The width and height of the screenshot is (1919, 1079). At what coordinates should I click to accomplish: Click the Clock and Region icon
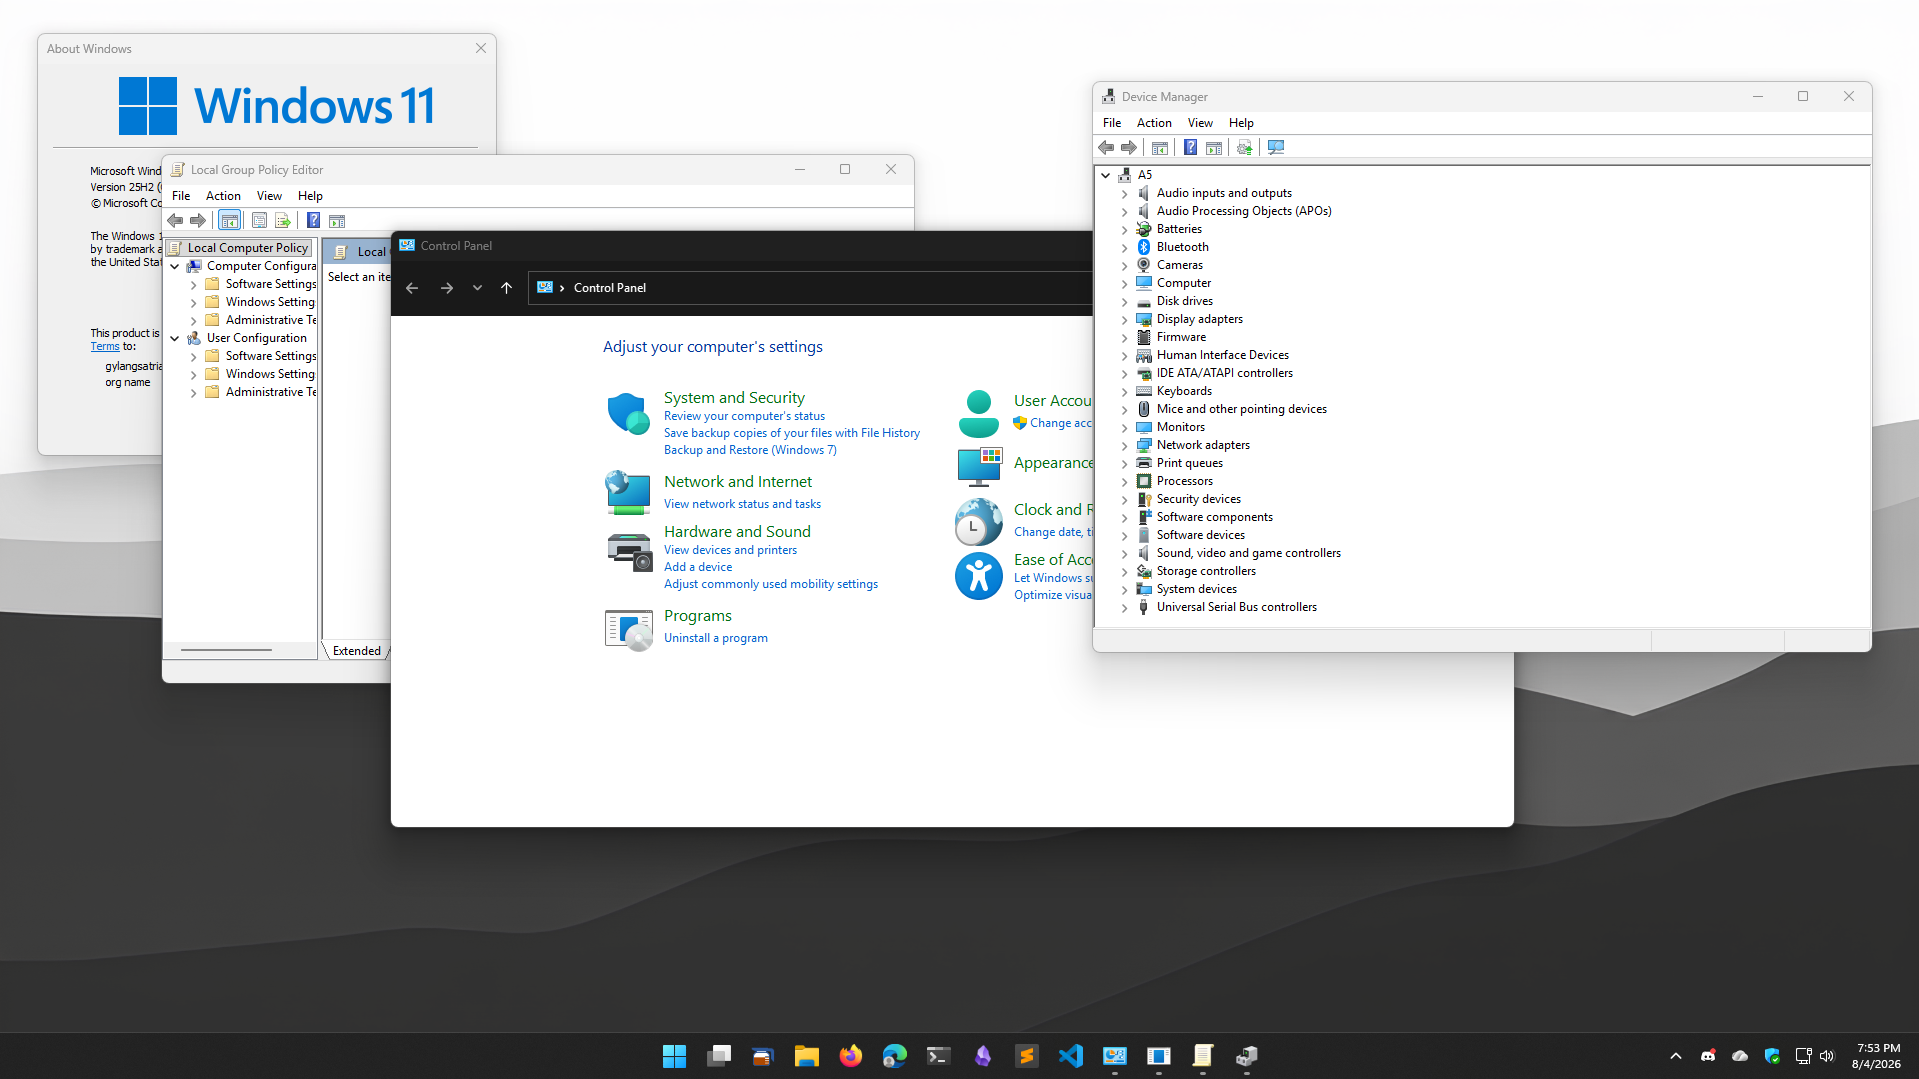(x=979, y=521)
